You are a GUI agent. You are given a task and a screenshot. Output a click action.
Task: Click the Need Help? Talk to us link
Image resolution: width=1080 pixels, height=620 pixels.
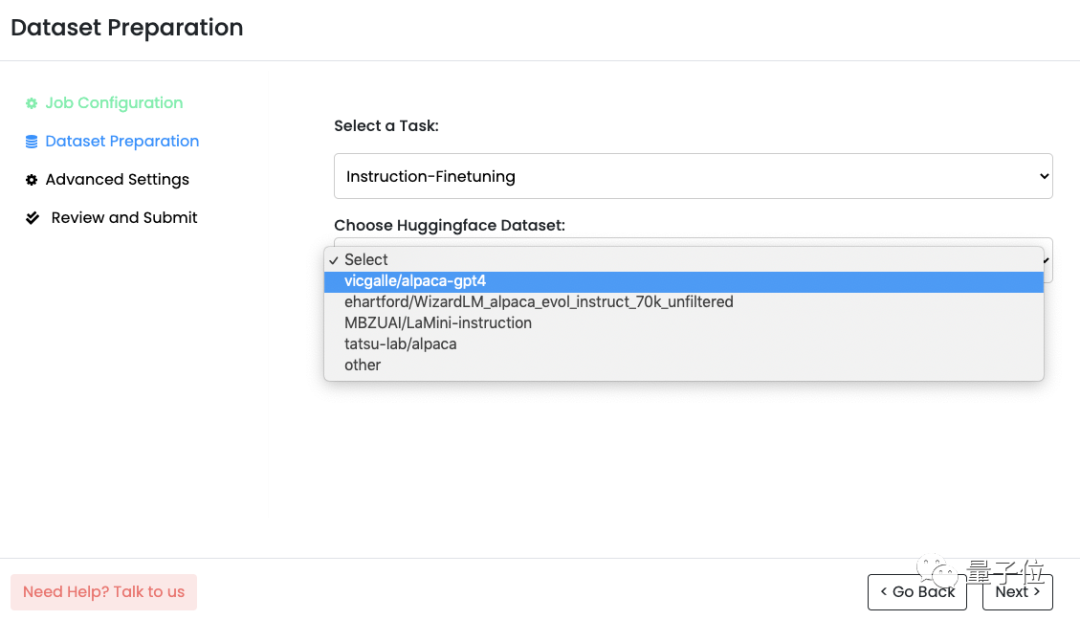point(104,592)
